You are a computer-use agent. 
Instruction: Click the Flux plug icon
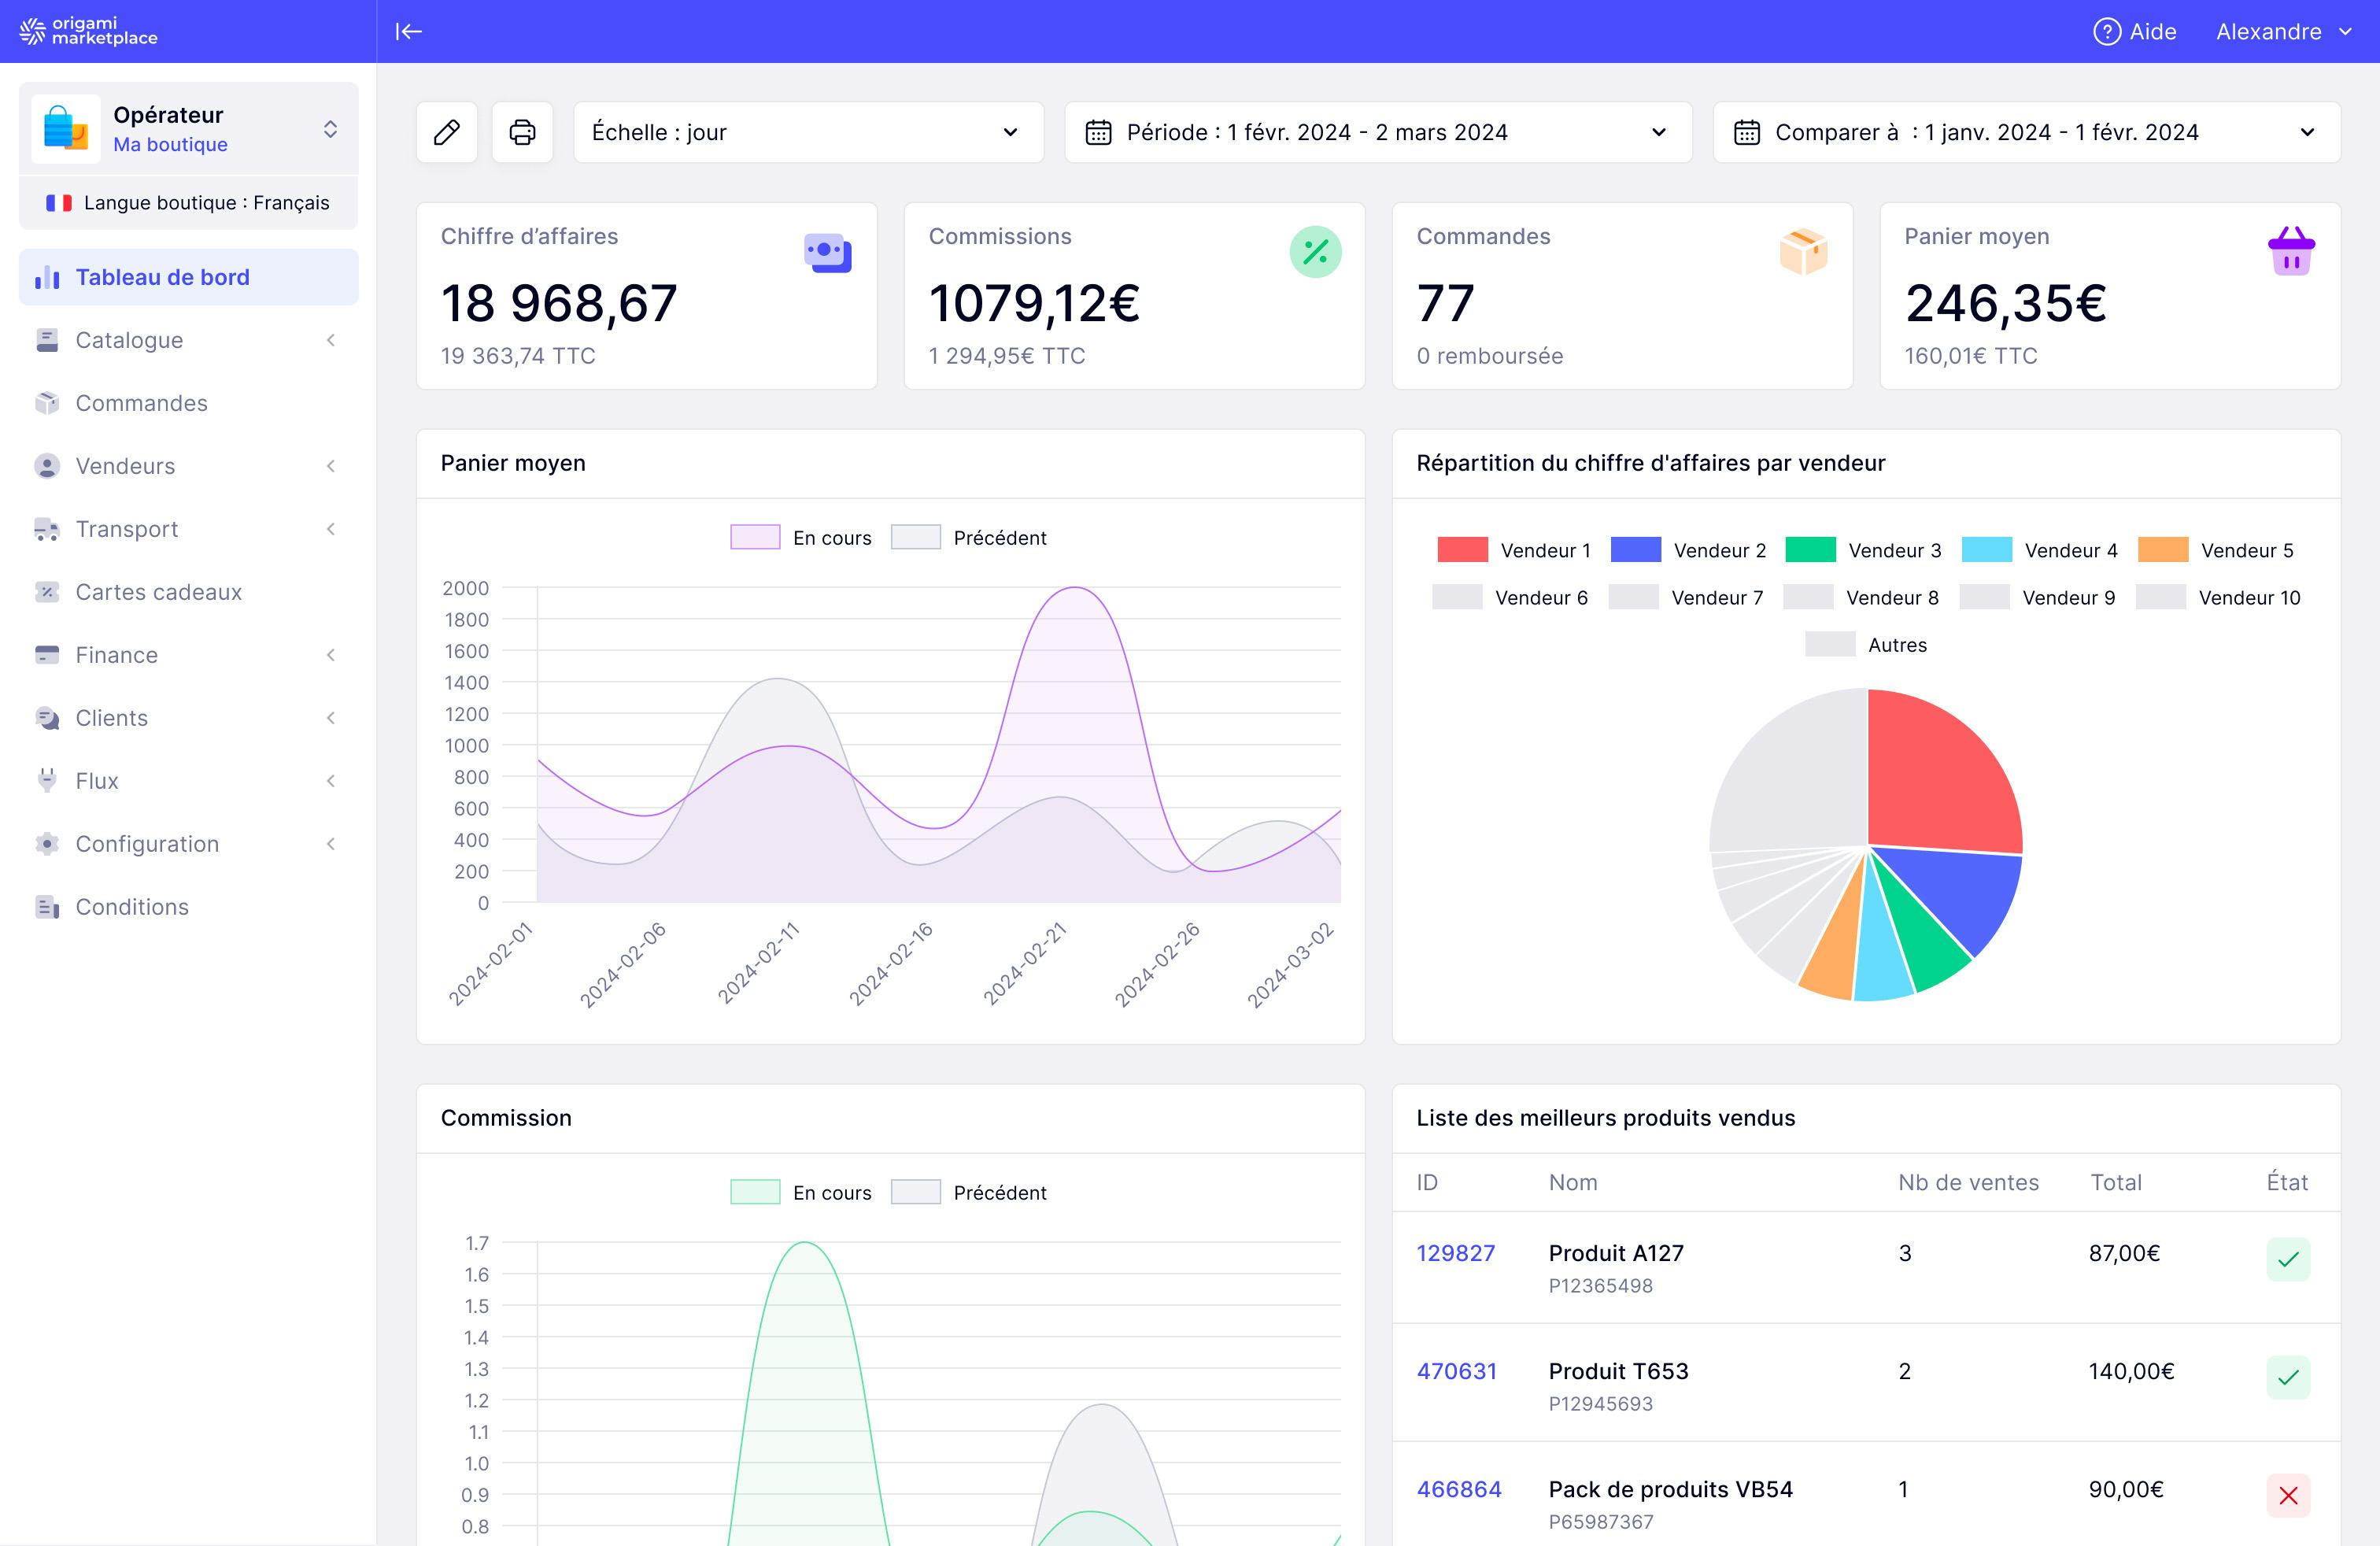click(x=47, y=780)
